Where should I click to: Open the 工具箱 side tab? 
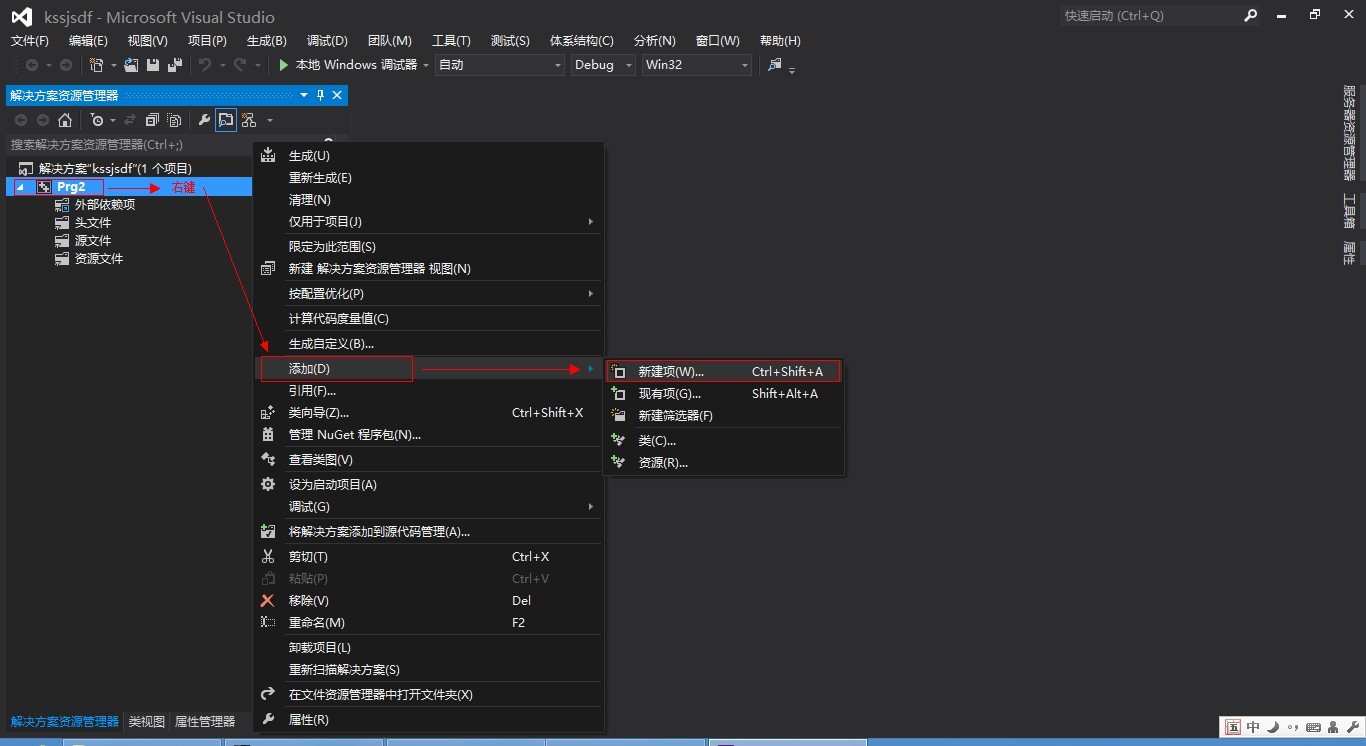click(x=1349, y=211)
